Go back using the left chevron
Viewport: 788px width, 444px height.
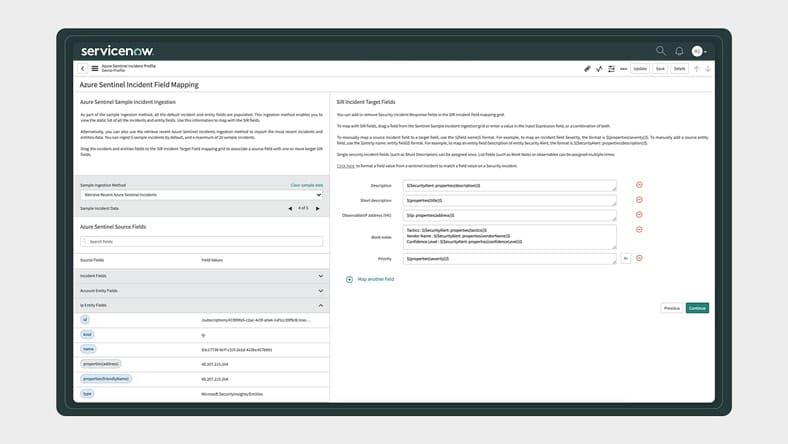[82, 69]
